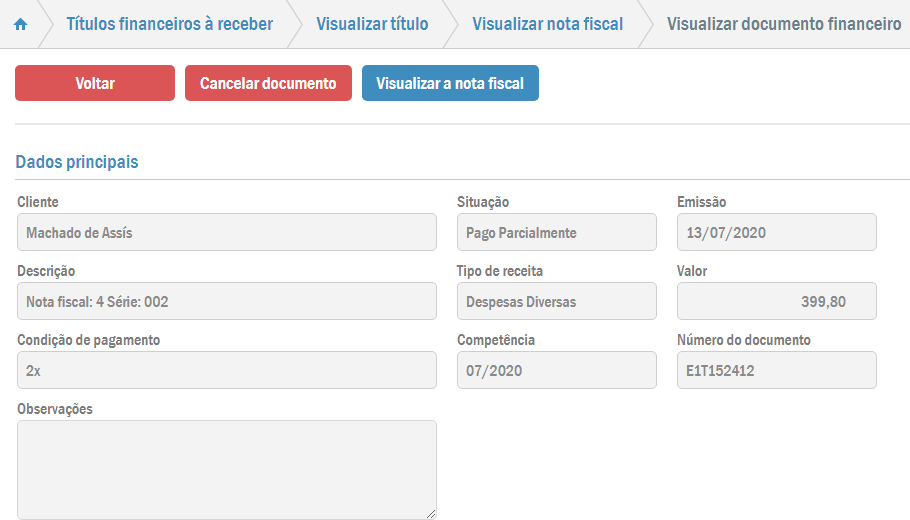Click the Cliente field with Machado de Assís
910x520 pixels.
pos(227,232)
